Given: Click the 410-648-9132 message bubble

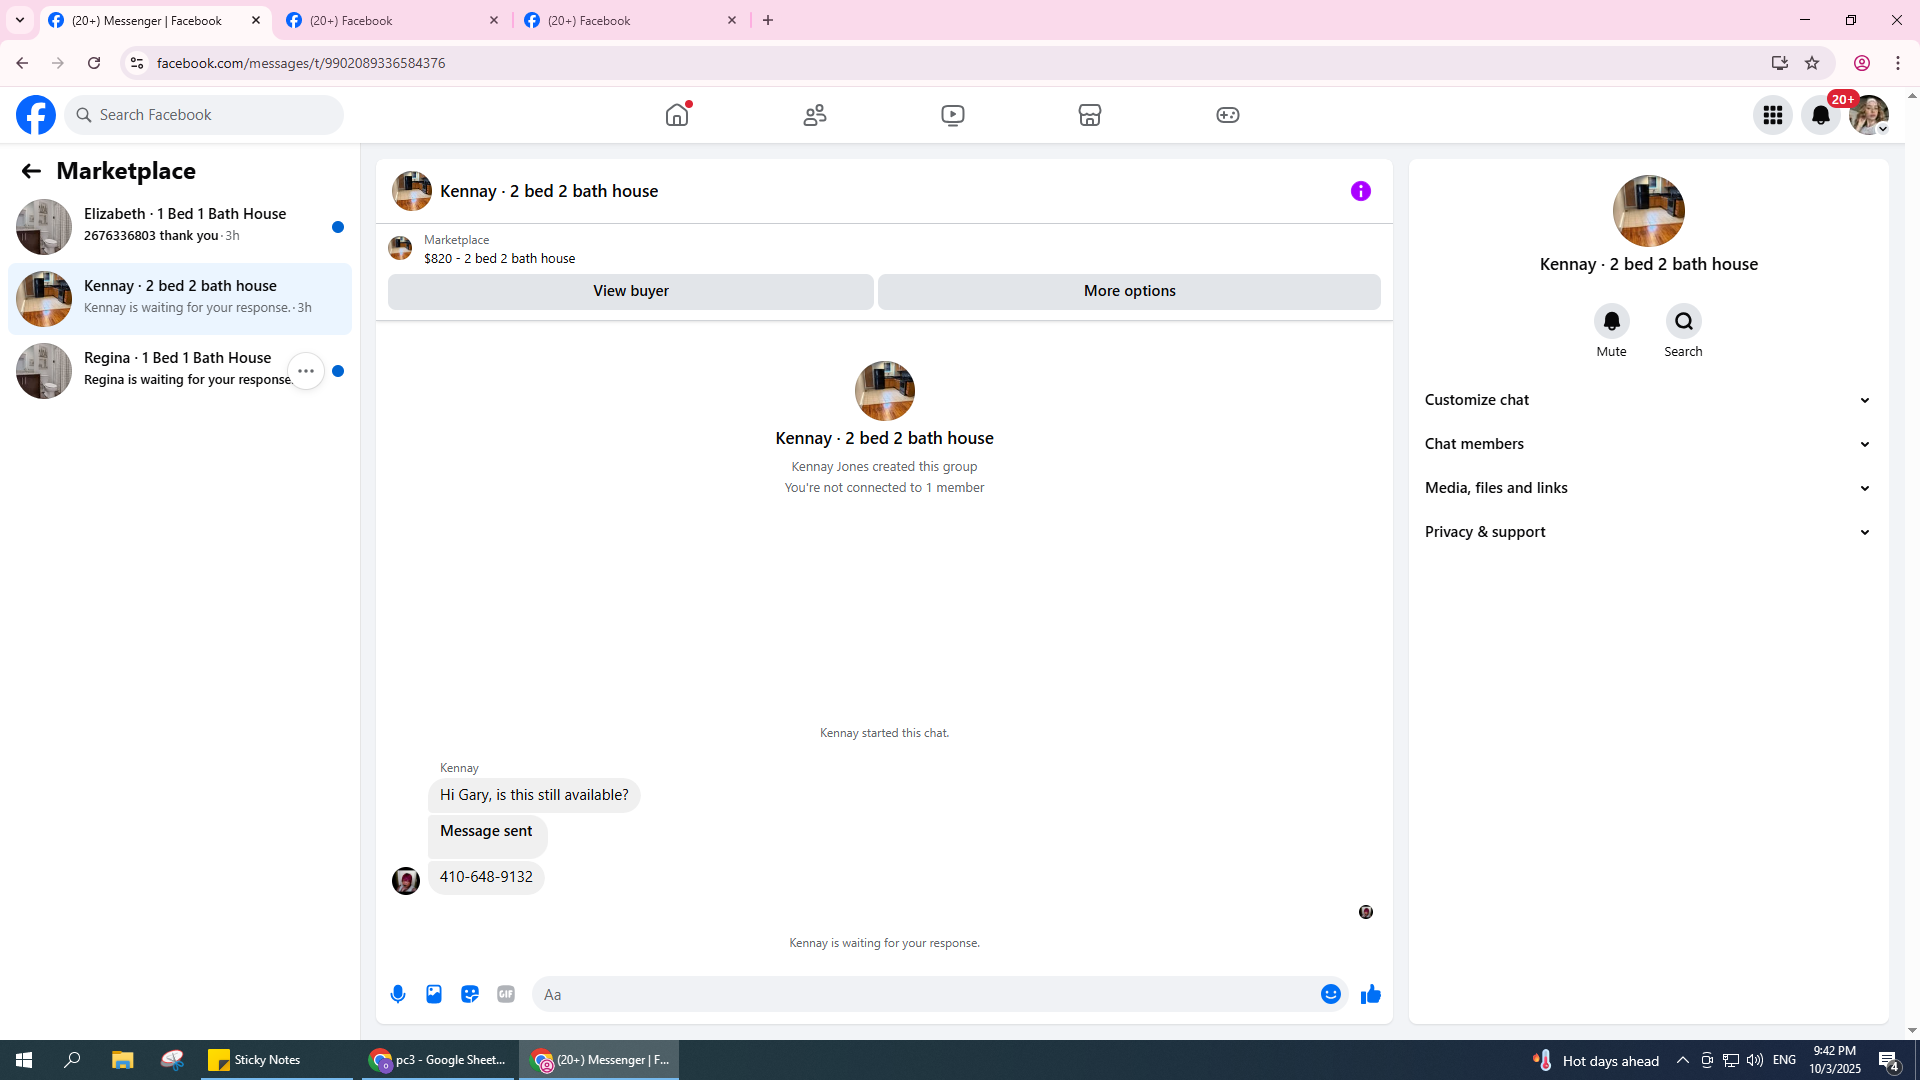Looking at the screenshot, I should pyautogui.click(x=486, y=877).
